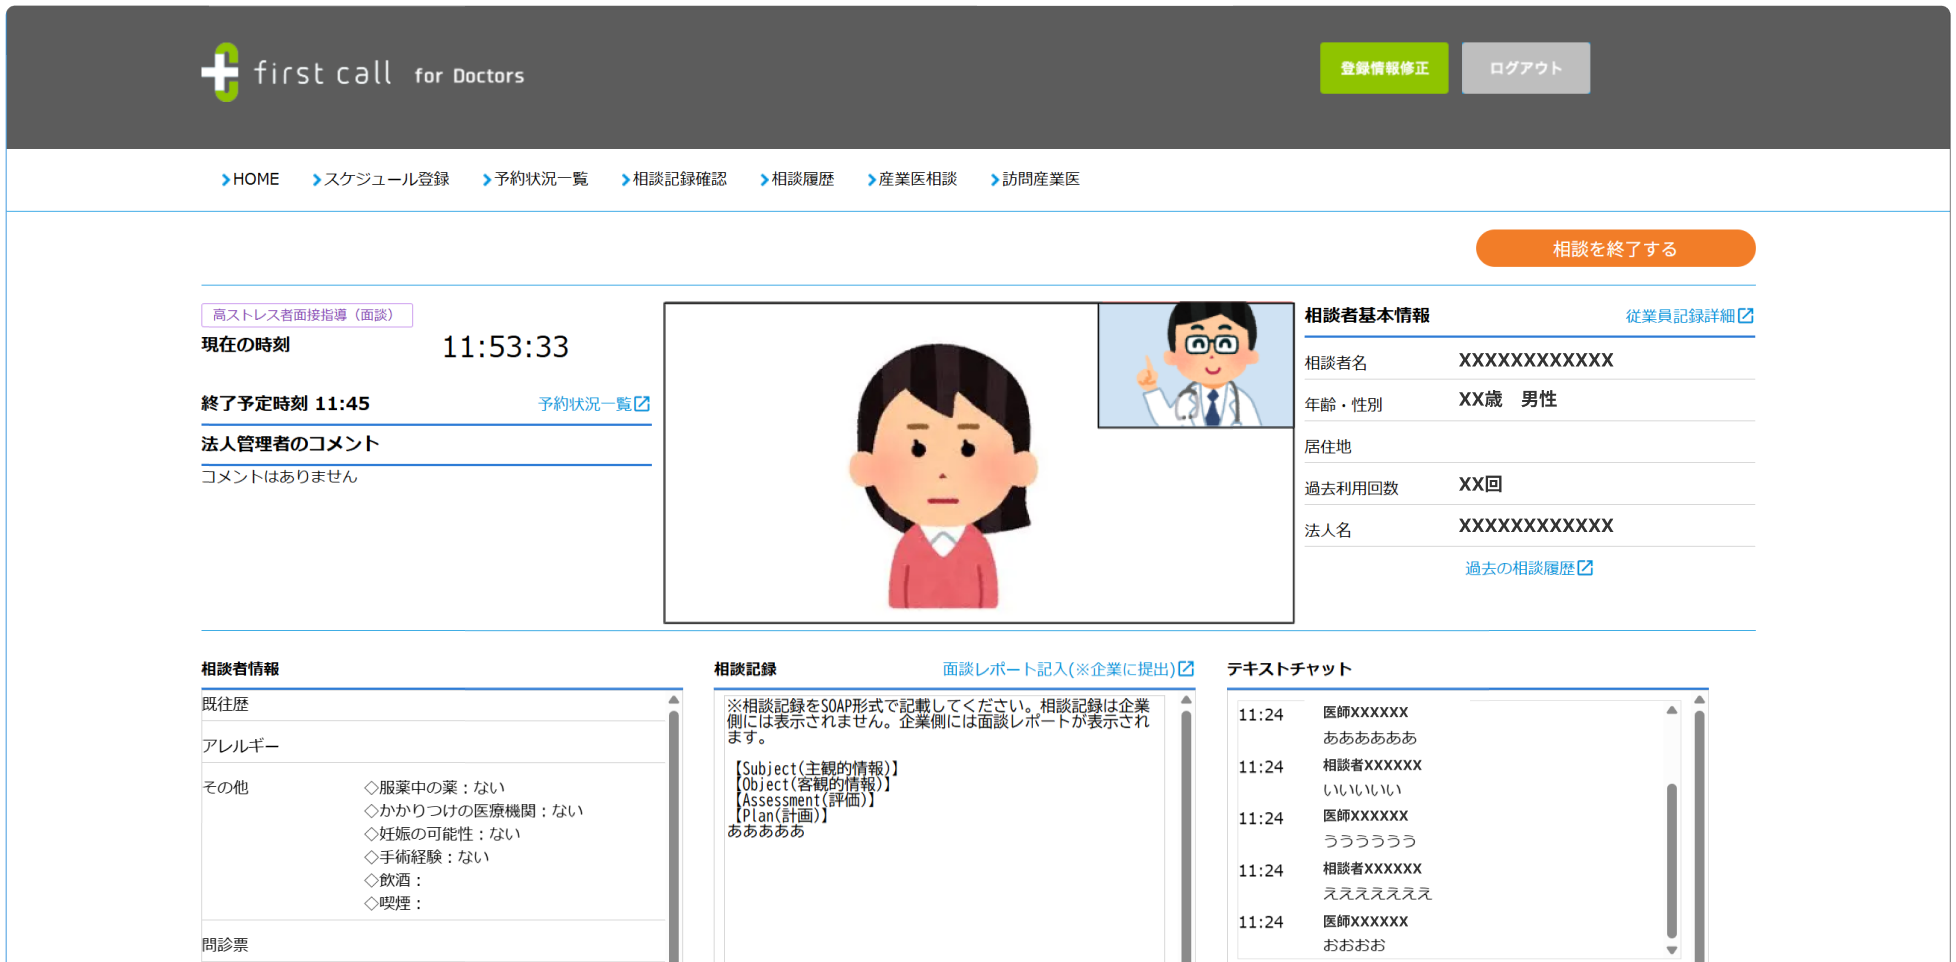Open 面談レポート記入 external link icon
The image size is (1956, 962).
1186,668
